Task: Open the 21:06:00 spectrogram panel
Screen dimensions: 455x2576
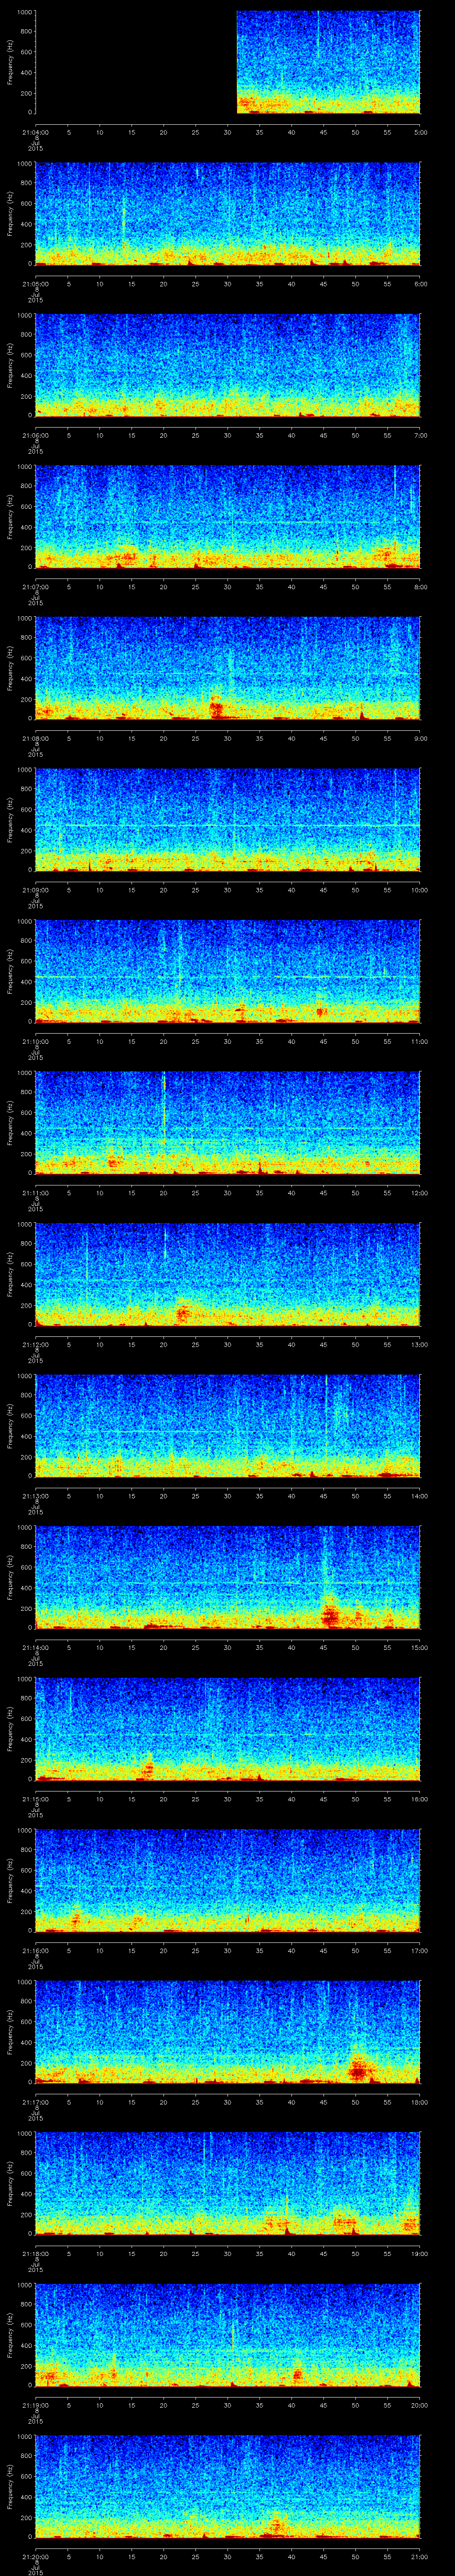Action: [228, 365]
